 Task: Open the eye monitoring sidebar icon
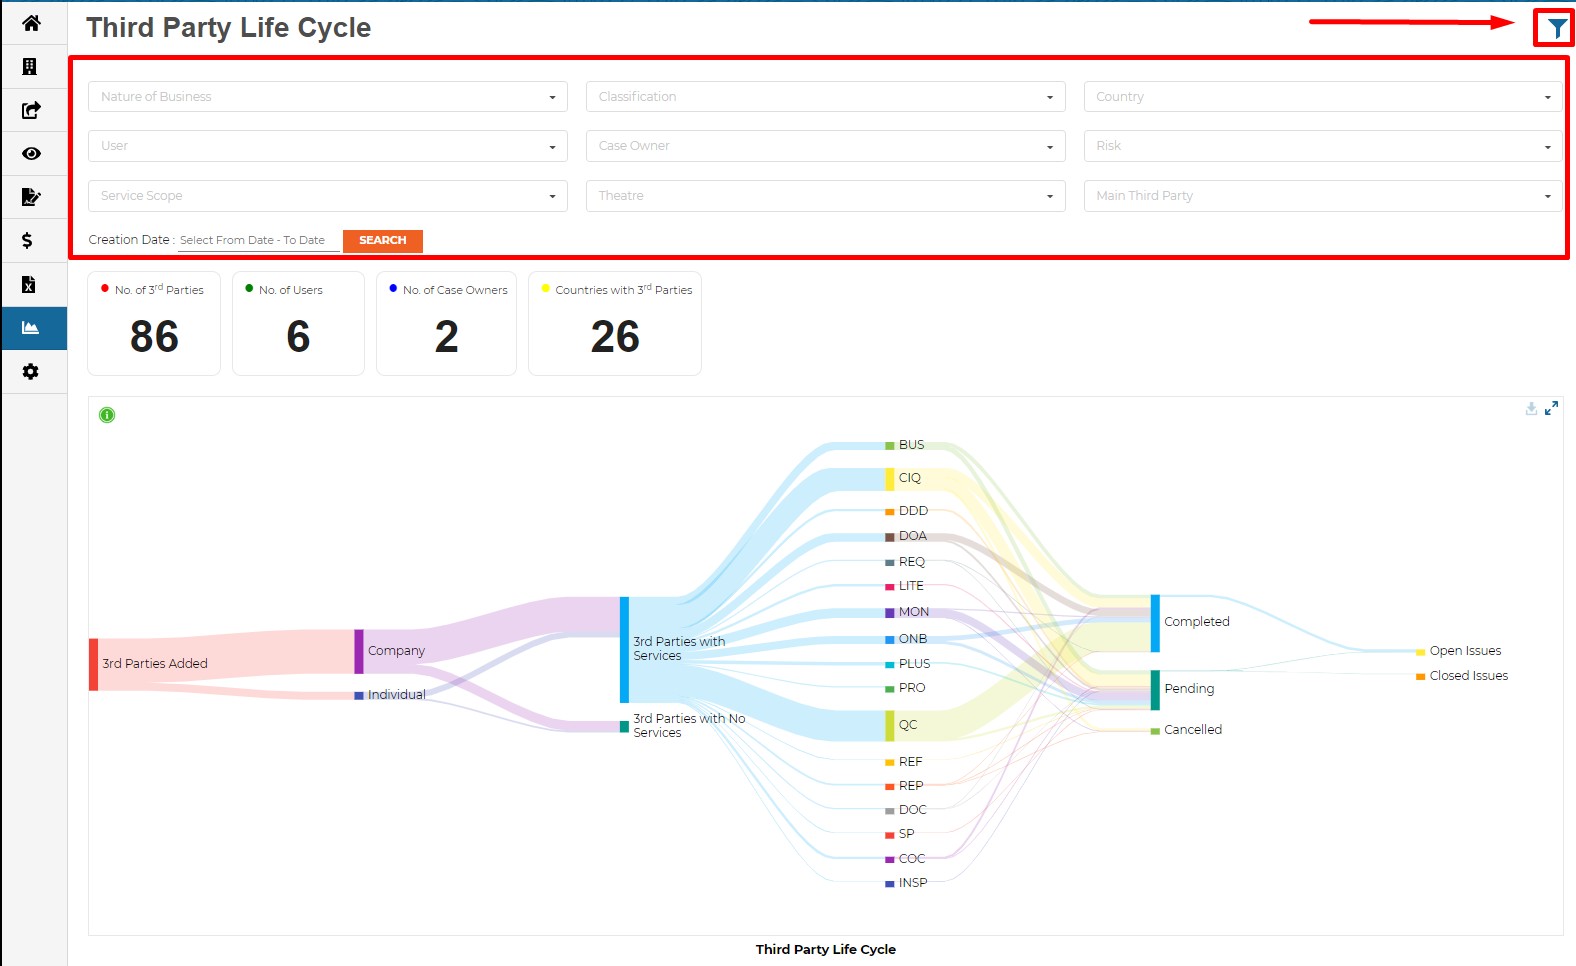31,154
